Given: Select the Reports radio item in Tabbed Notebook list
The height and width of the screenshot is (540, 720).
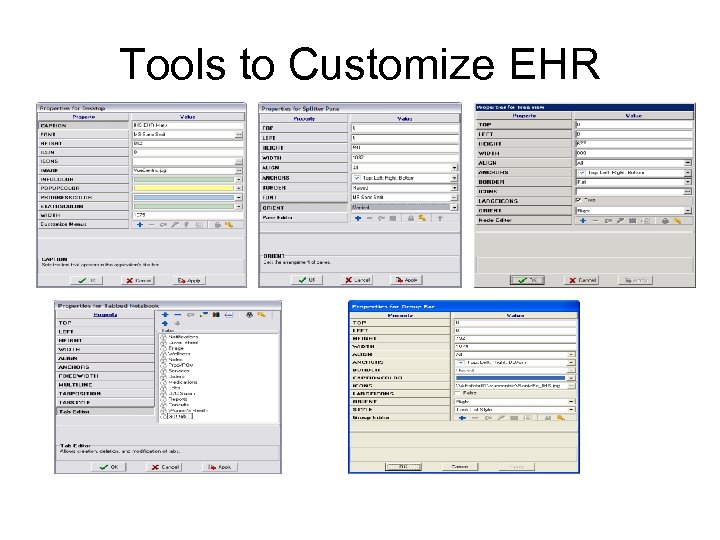Looking at the screenshot, I should tap(163, 399).
